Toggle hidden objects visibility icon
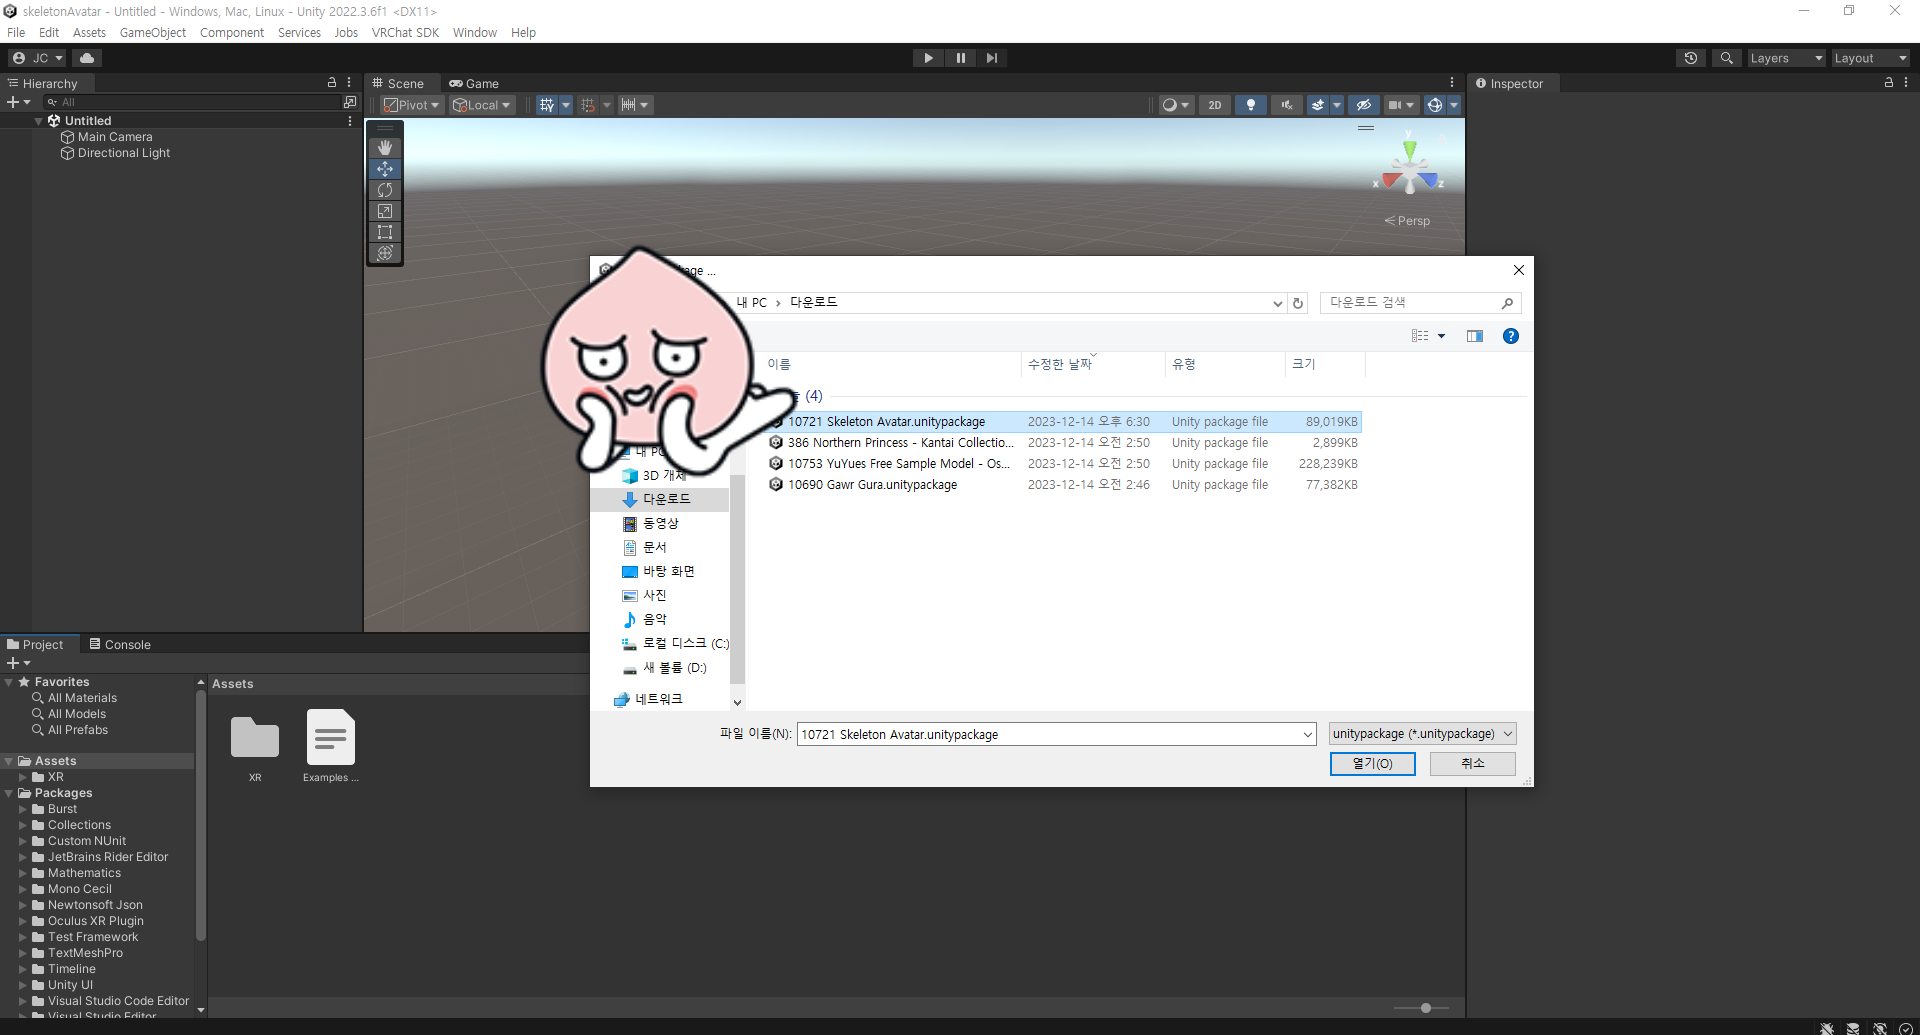This screenshot has width=1920, height=1035. [x=1363, y=105]
